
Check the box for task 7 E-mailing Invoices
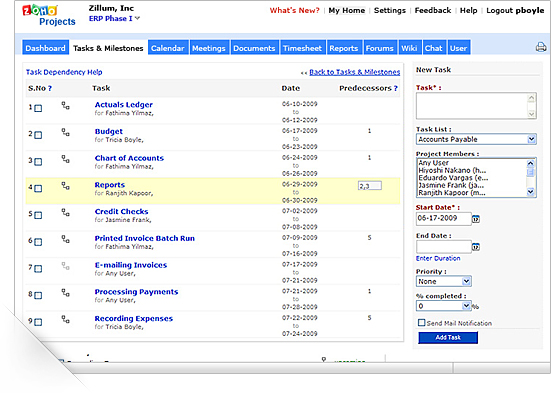[38, 269]
